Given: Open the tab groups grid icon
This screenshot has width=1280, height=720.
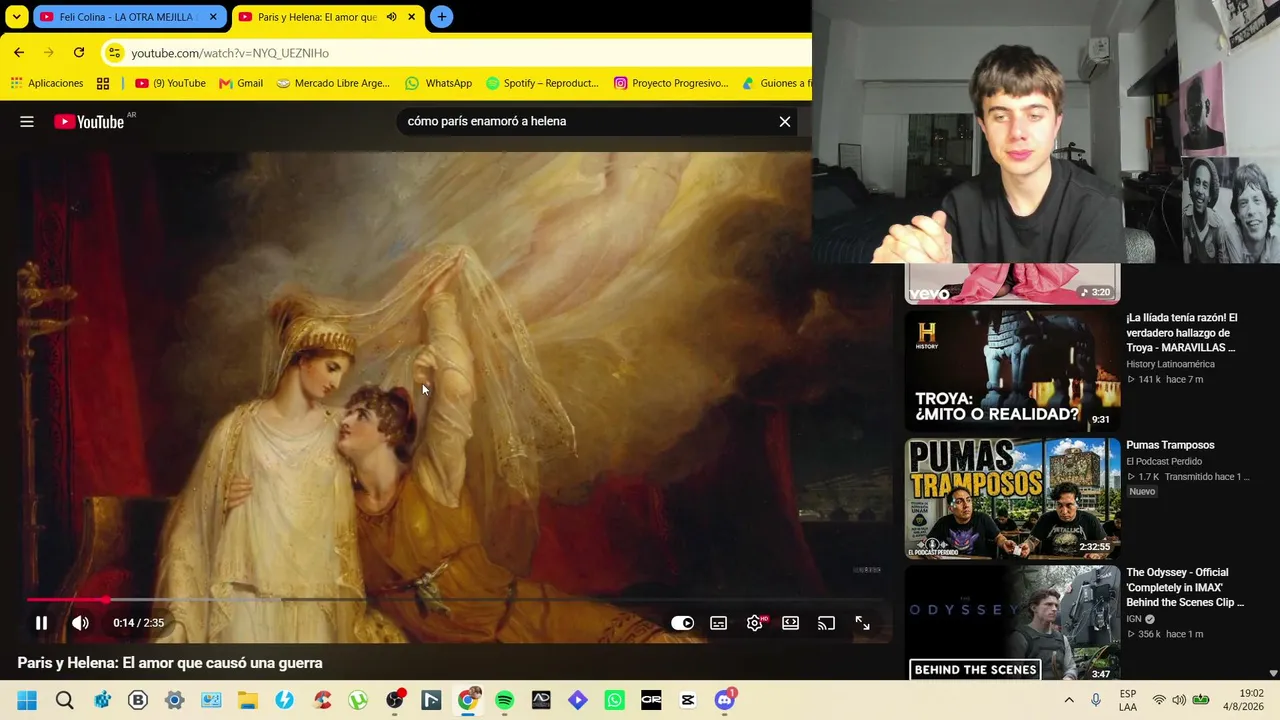Looking at the screenshot, I should tap(103, 83).
